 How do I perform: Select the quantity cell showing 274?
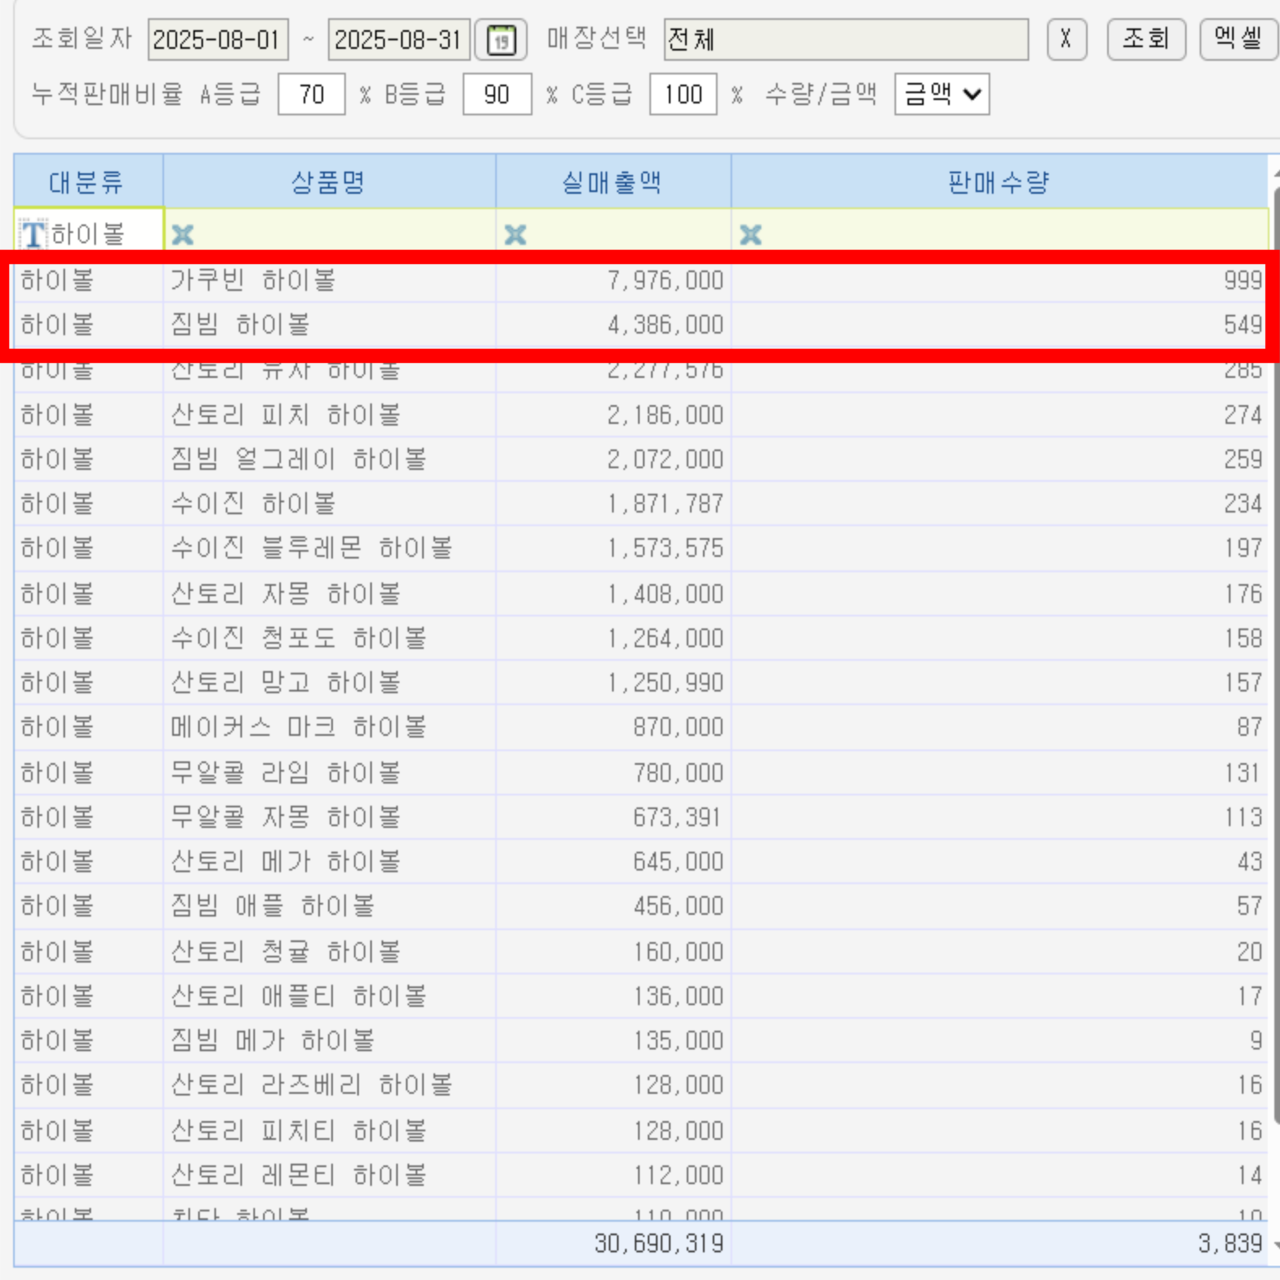click(x=1243, y=415)
